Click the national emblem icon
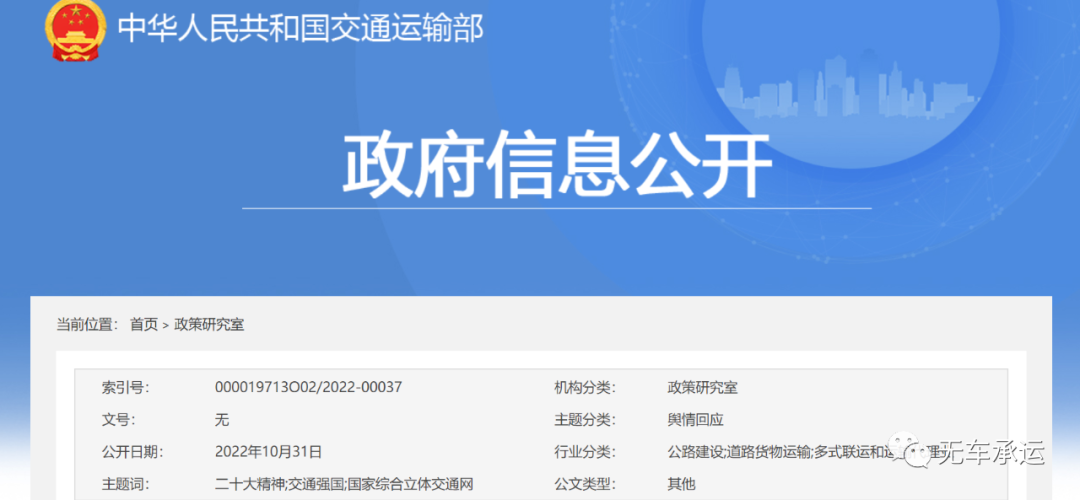Viewport: 1080px width, 500px height. [76, 31]
